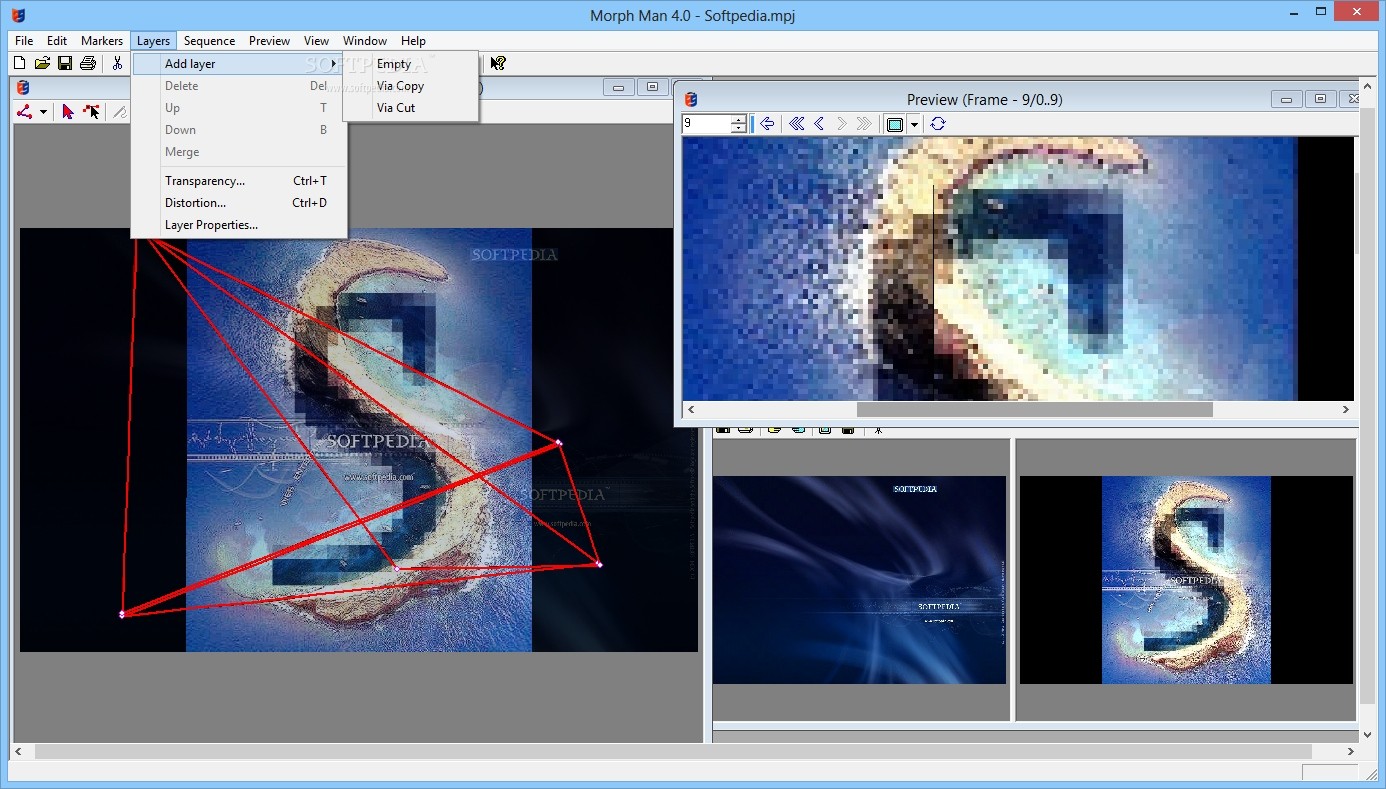Step back one frame in Preview
The image size is (1386, 789).
(819, 124)
